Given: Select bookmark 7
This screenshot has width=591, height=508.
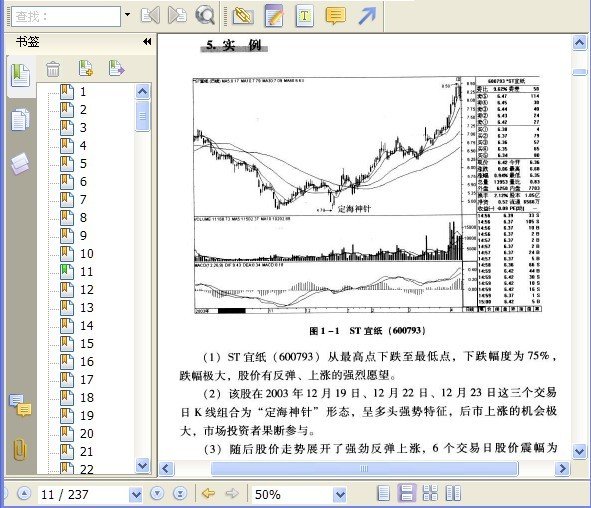Looking at the screenshot, I should pyautogui.click(x=74, y=200).
